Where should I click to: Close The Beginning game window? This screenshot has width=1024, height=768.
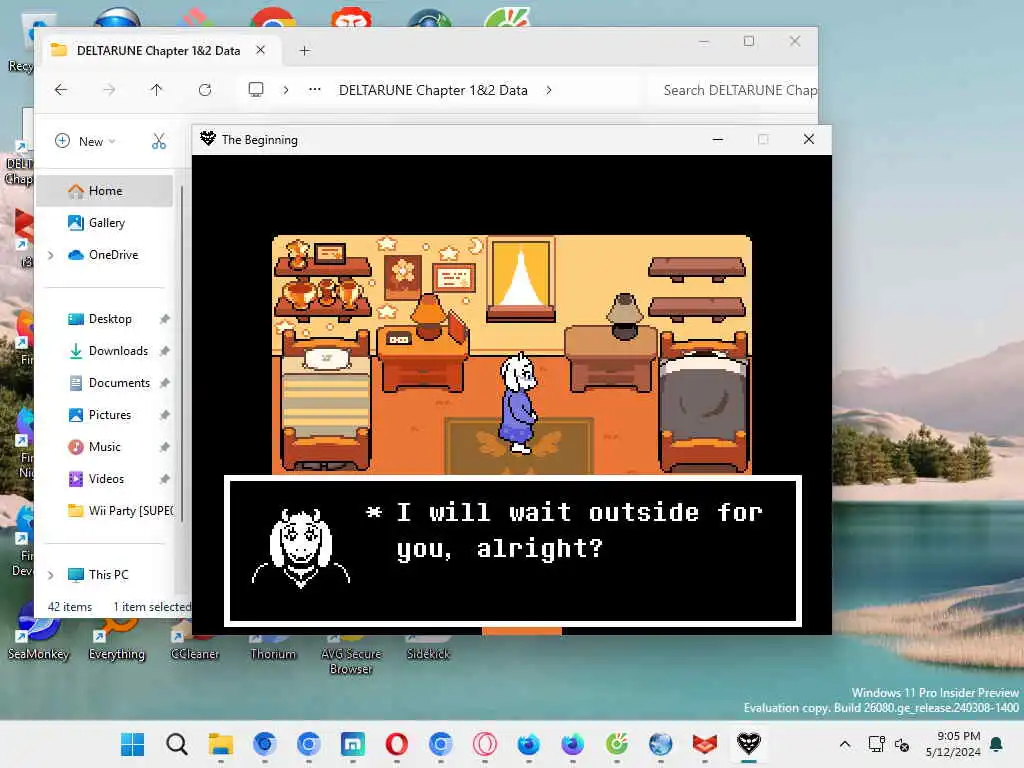coord(808,139)
